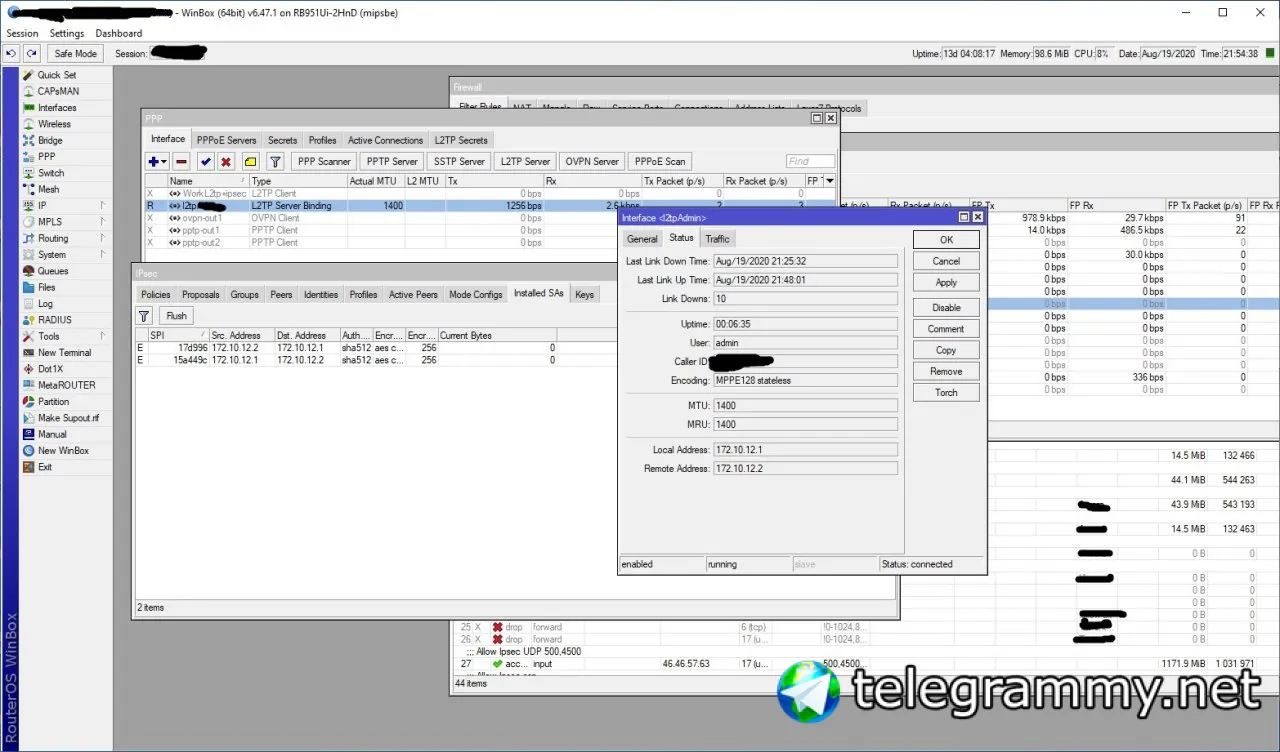Click Torch in the Interface dialog
Image resolution: width=1280 pixels, height=752 pixels.
pyautogui.click(x=946, y=393)
